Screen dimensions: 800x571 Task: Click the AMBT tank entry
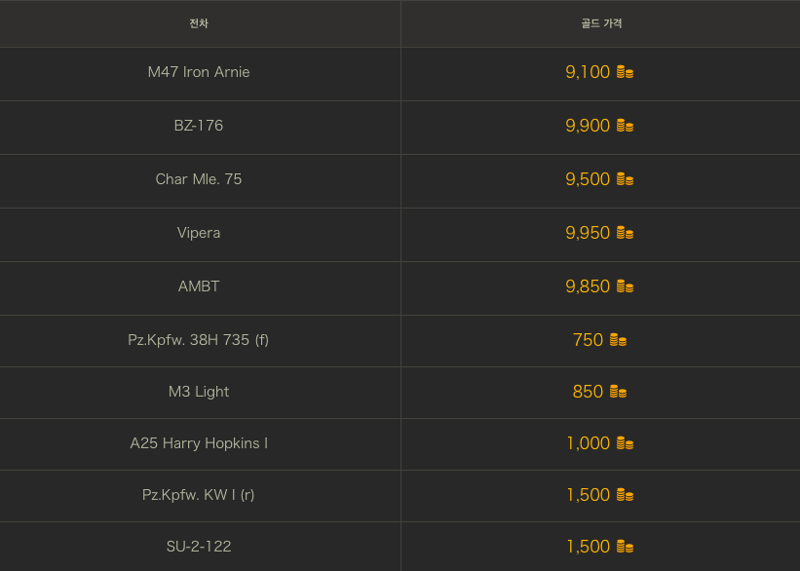[x=198, y=286]
